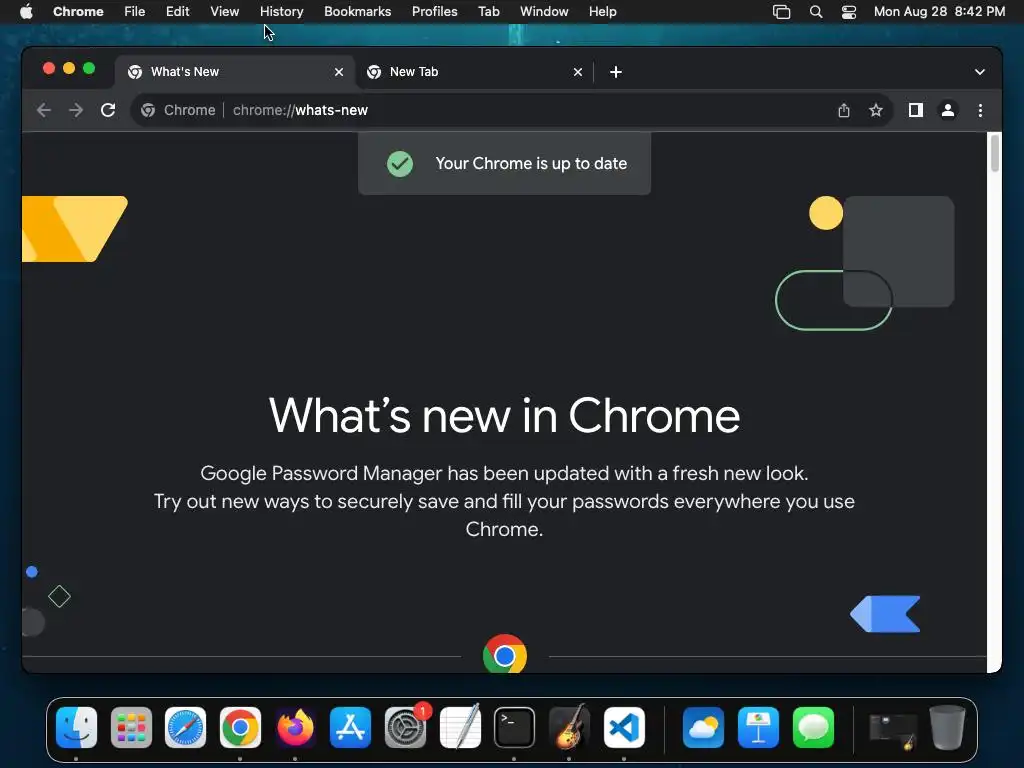Image resolution: width=1024 pixels, height=768 pixels.
Task: Open the Trash from the Dock
Action: [948, 728]
